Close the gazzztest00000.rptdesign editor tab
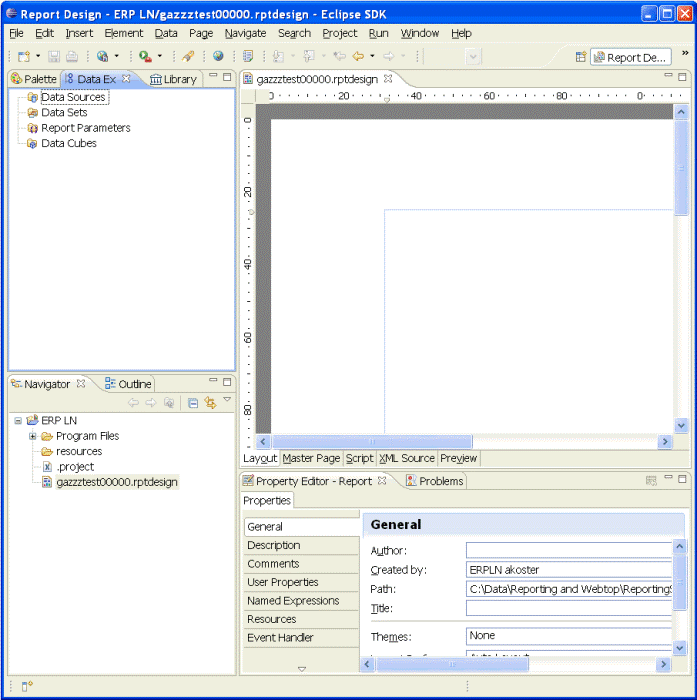This screenshot has width=697, height=700. point(388,78)
